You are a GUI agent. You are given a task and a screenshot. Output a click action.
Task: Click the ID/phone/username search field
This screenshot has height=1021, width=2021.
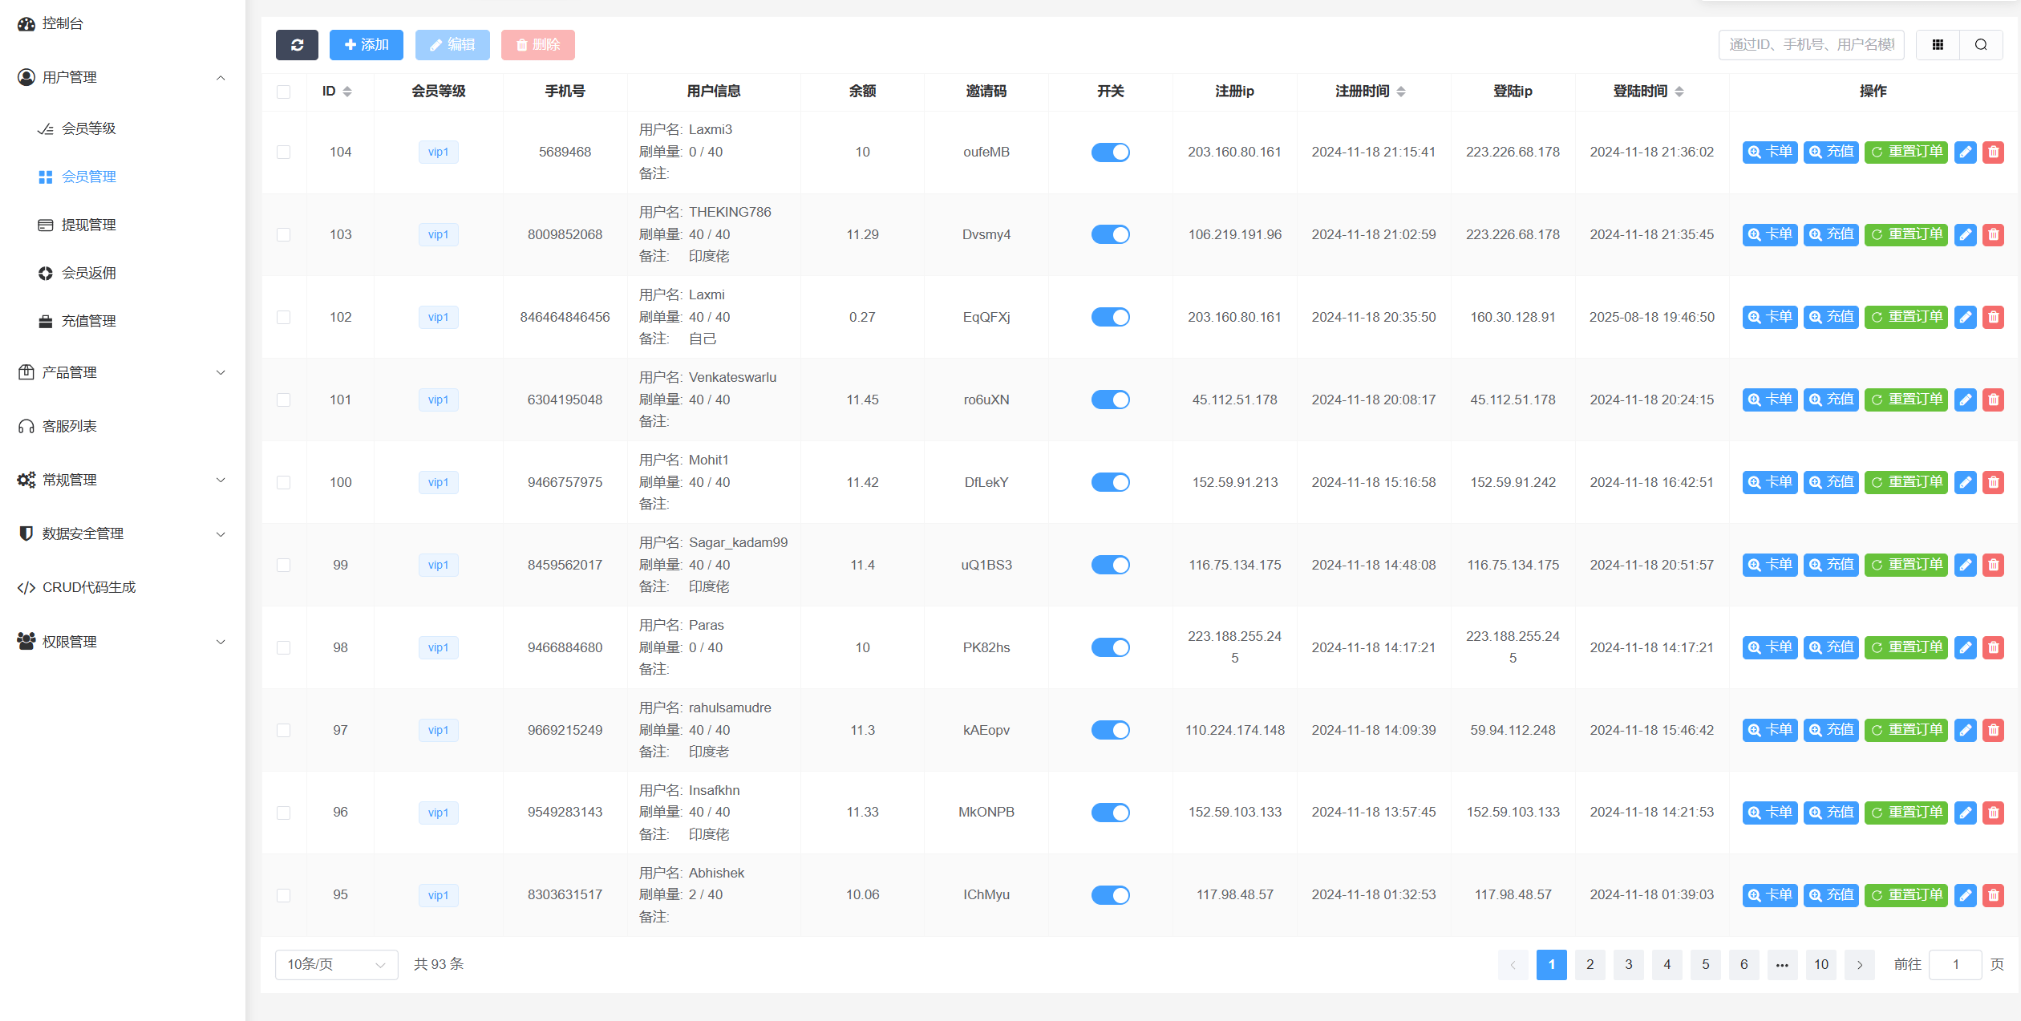point(1811,45)
